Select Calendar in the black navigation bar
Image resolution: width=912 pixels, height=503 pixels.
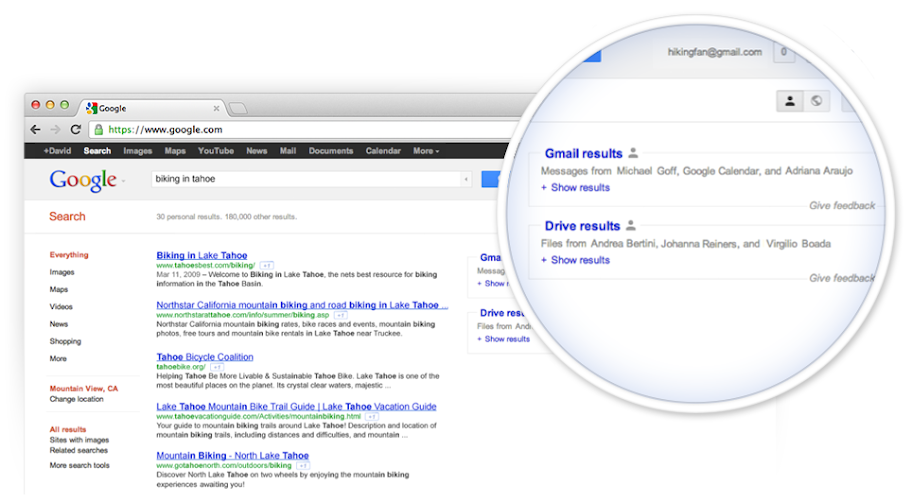(x=383, y=151)
